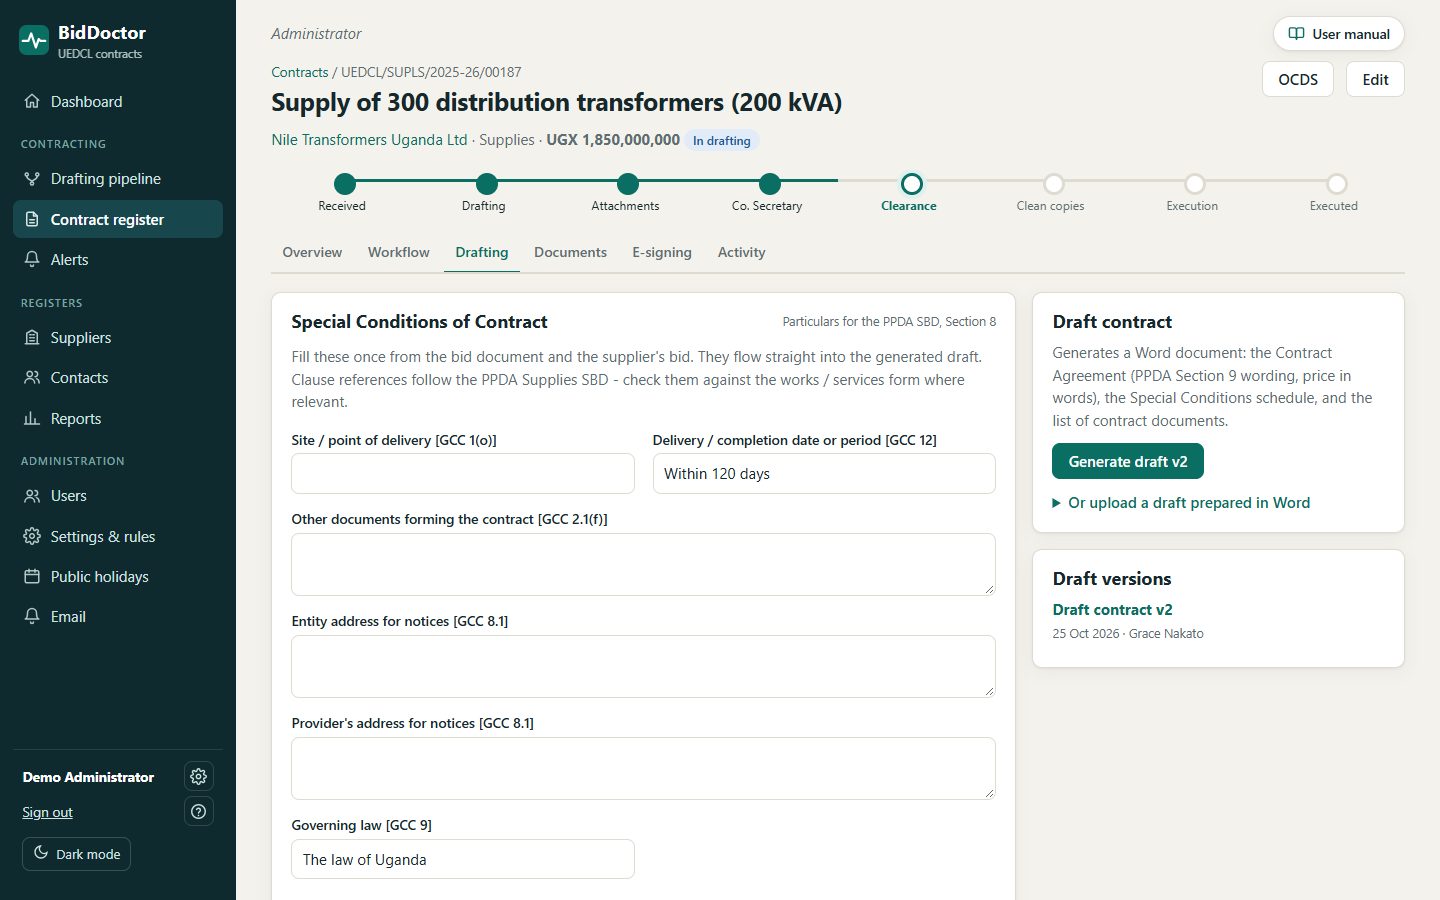Open the Documents tab
The height and width of the screenshot is (900, 1440).
[570, 253]
